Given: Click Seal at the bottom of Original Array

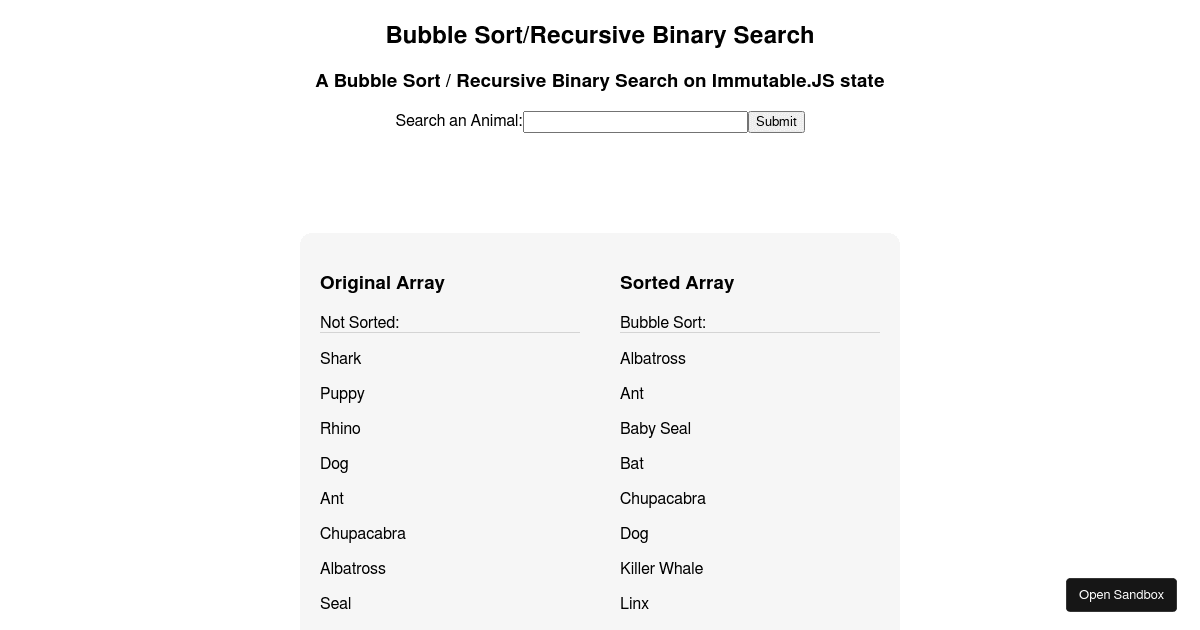Looking at the screenshot, I should click(x=335, y=603).
